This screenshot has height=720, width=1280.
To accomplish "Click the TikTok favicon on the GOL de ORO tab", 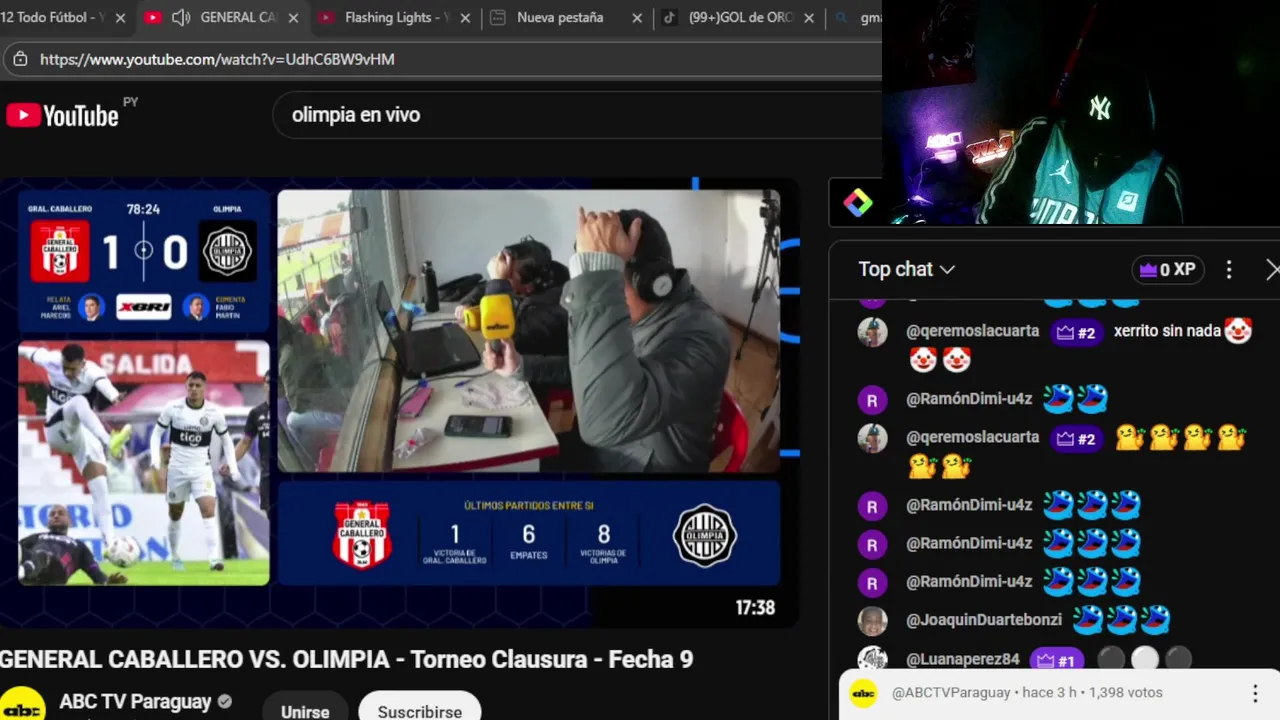I will 670,18.
